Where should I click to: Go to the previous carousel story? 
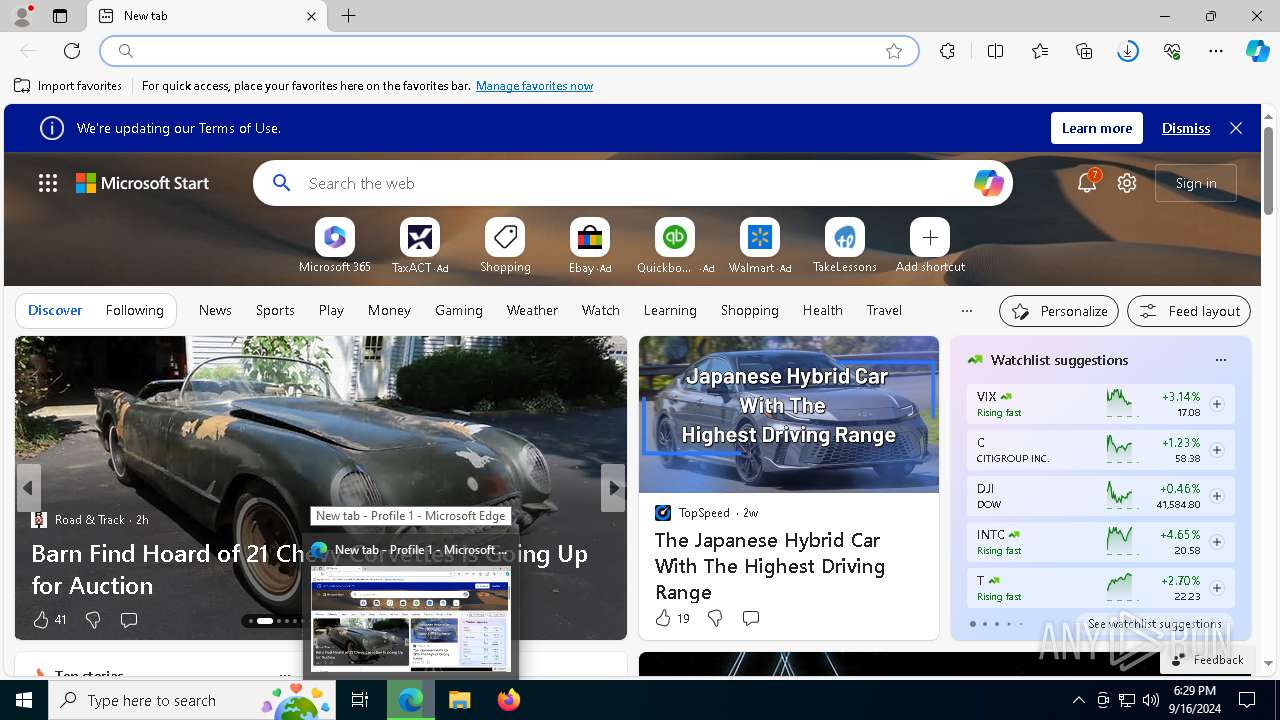pyautogui.click(x=28, y=488)
